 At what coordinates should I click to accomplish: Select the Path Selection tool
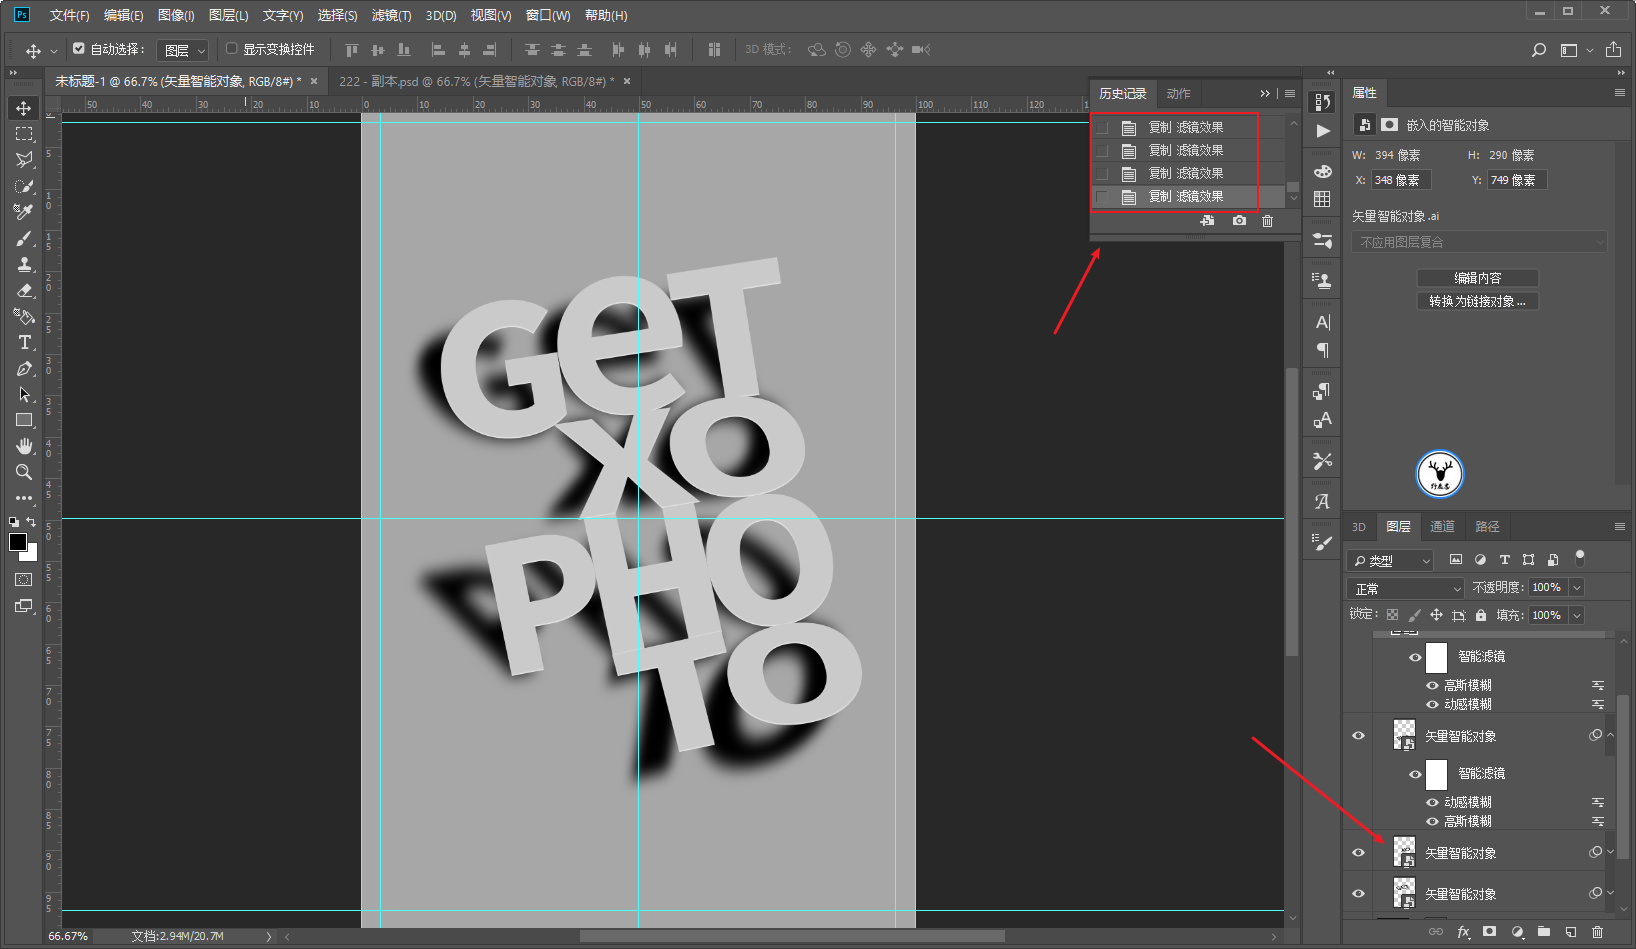(24, 394)
